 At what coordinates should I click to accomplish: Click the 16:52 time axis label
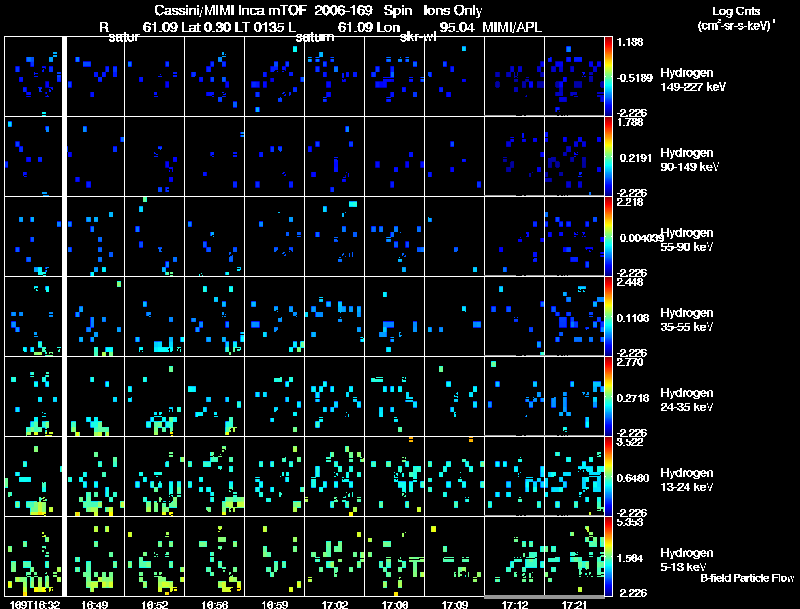155,605
